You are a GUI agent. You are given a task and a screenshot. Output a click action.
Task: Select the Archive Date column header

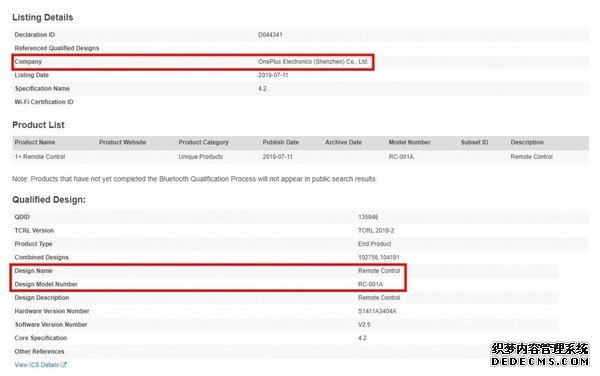tap(343, 142)
